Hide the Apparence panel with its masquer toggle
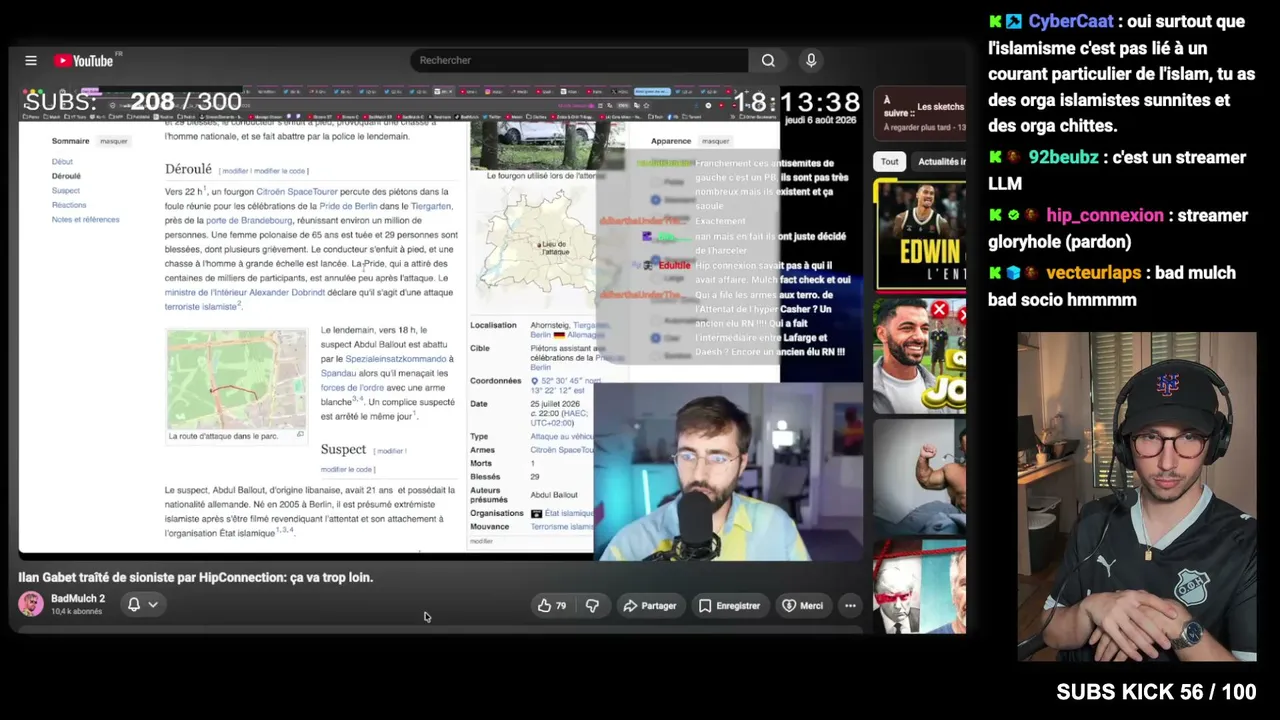Viewport: 1280px width, 720px height. [x=715, y=141]
